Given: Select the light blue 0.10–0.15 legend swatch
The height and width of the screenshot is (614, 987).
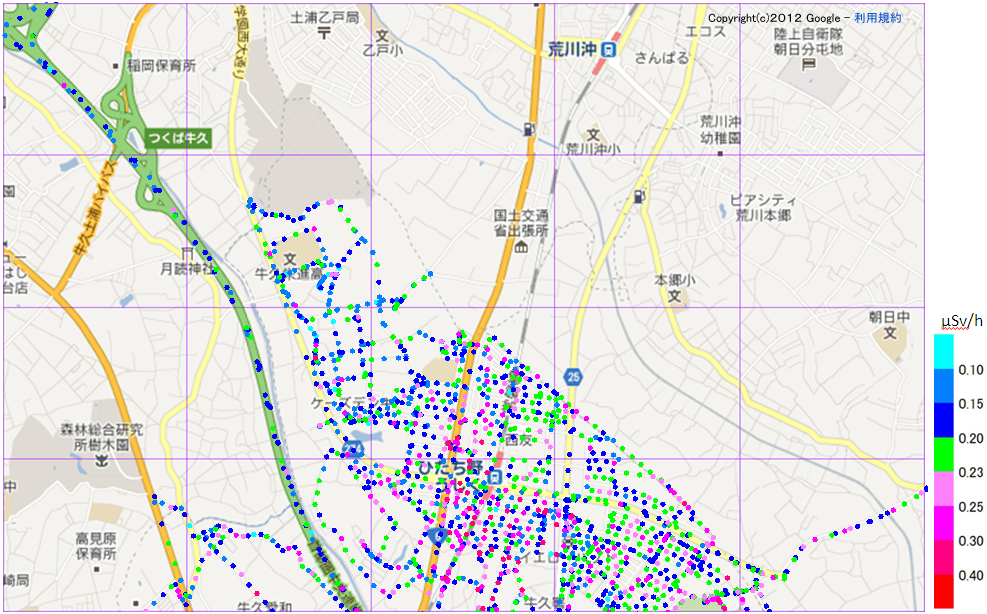Looking at the screenshot, I should (x=944, y=386).
